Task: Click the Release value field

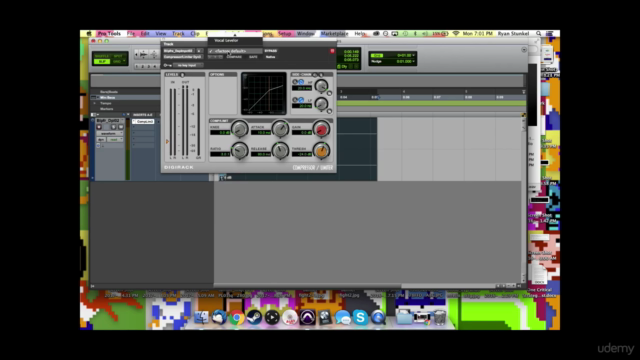Action: coord(261,154)
